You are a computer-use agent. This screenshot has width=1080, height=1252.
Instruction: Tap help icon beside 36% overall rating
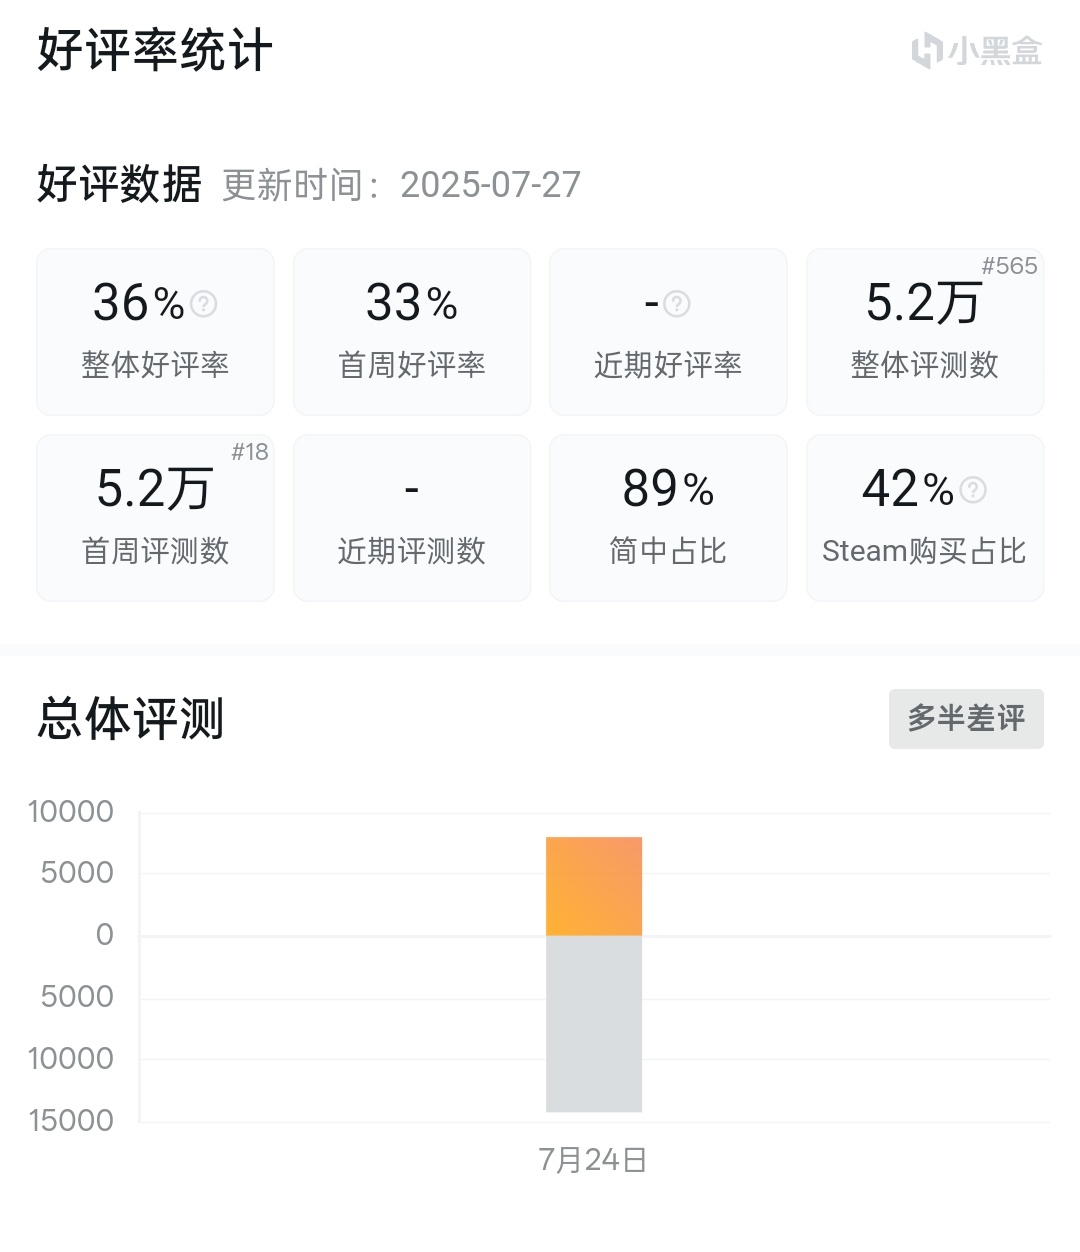(204, 303)
